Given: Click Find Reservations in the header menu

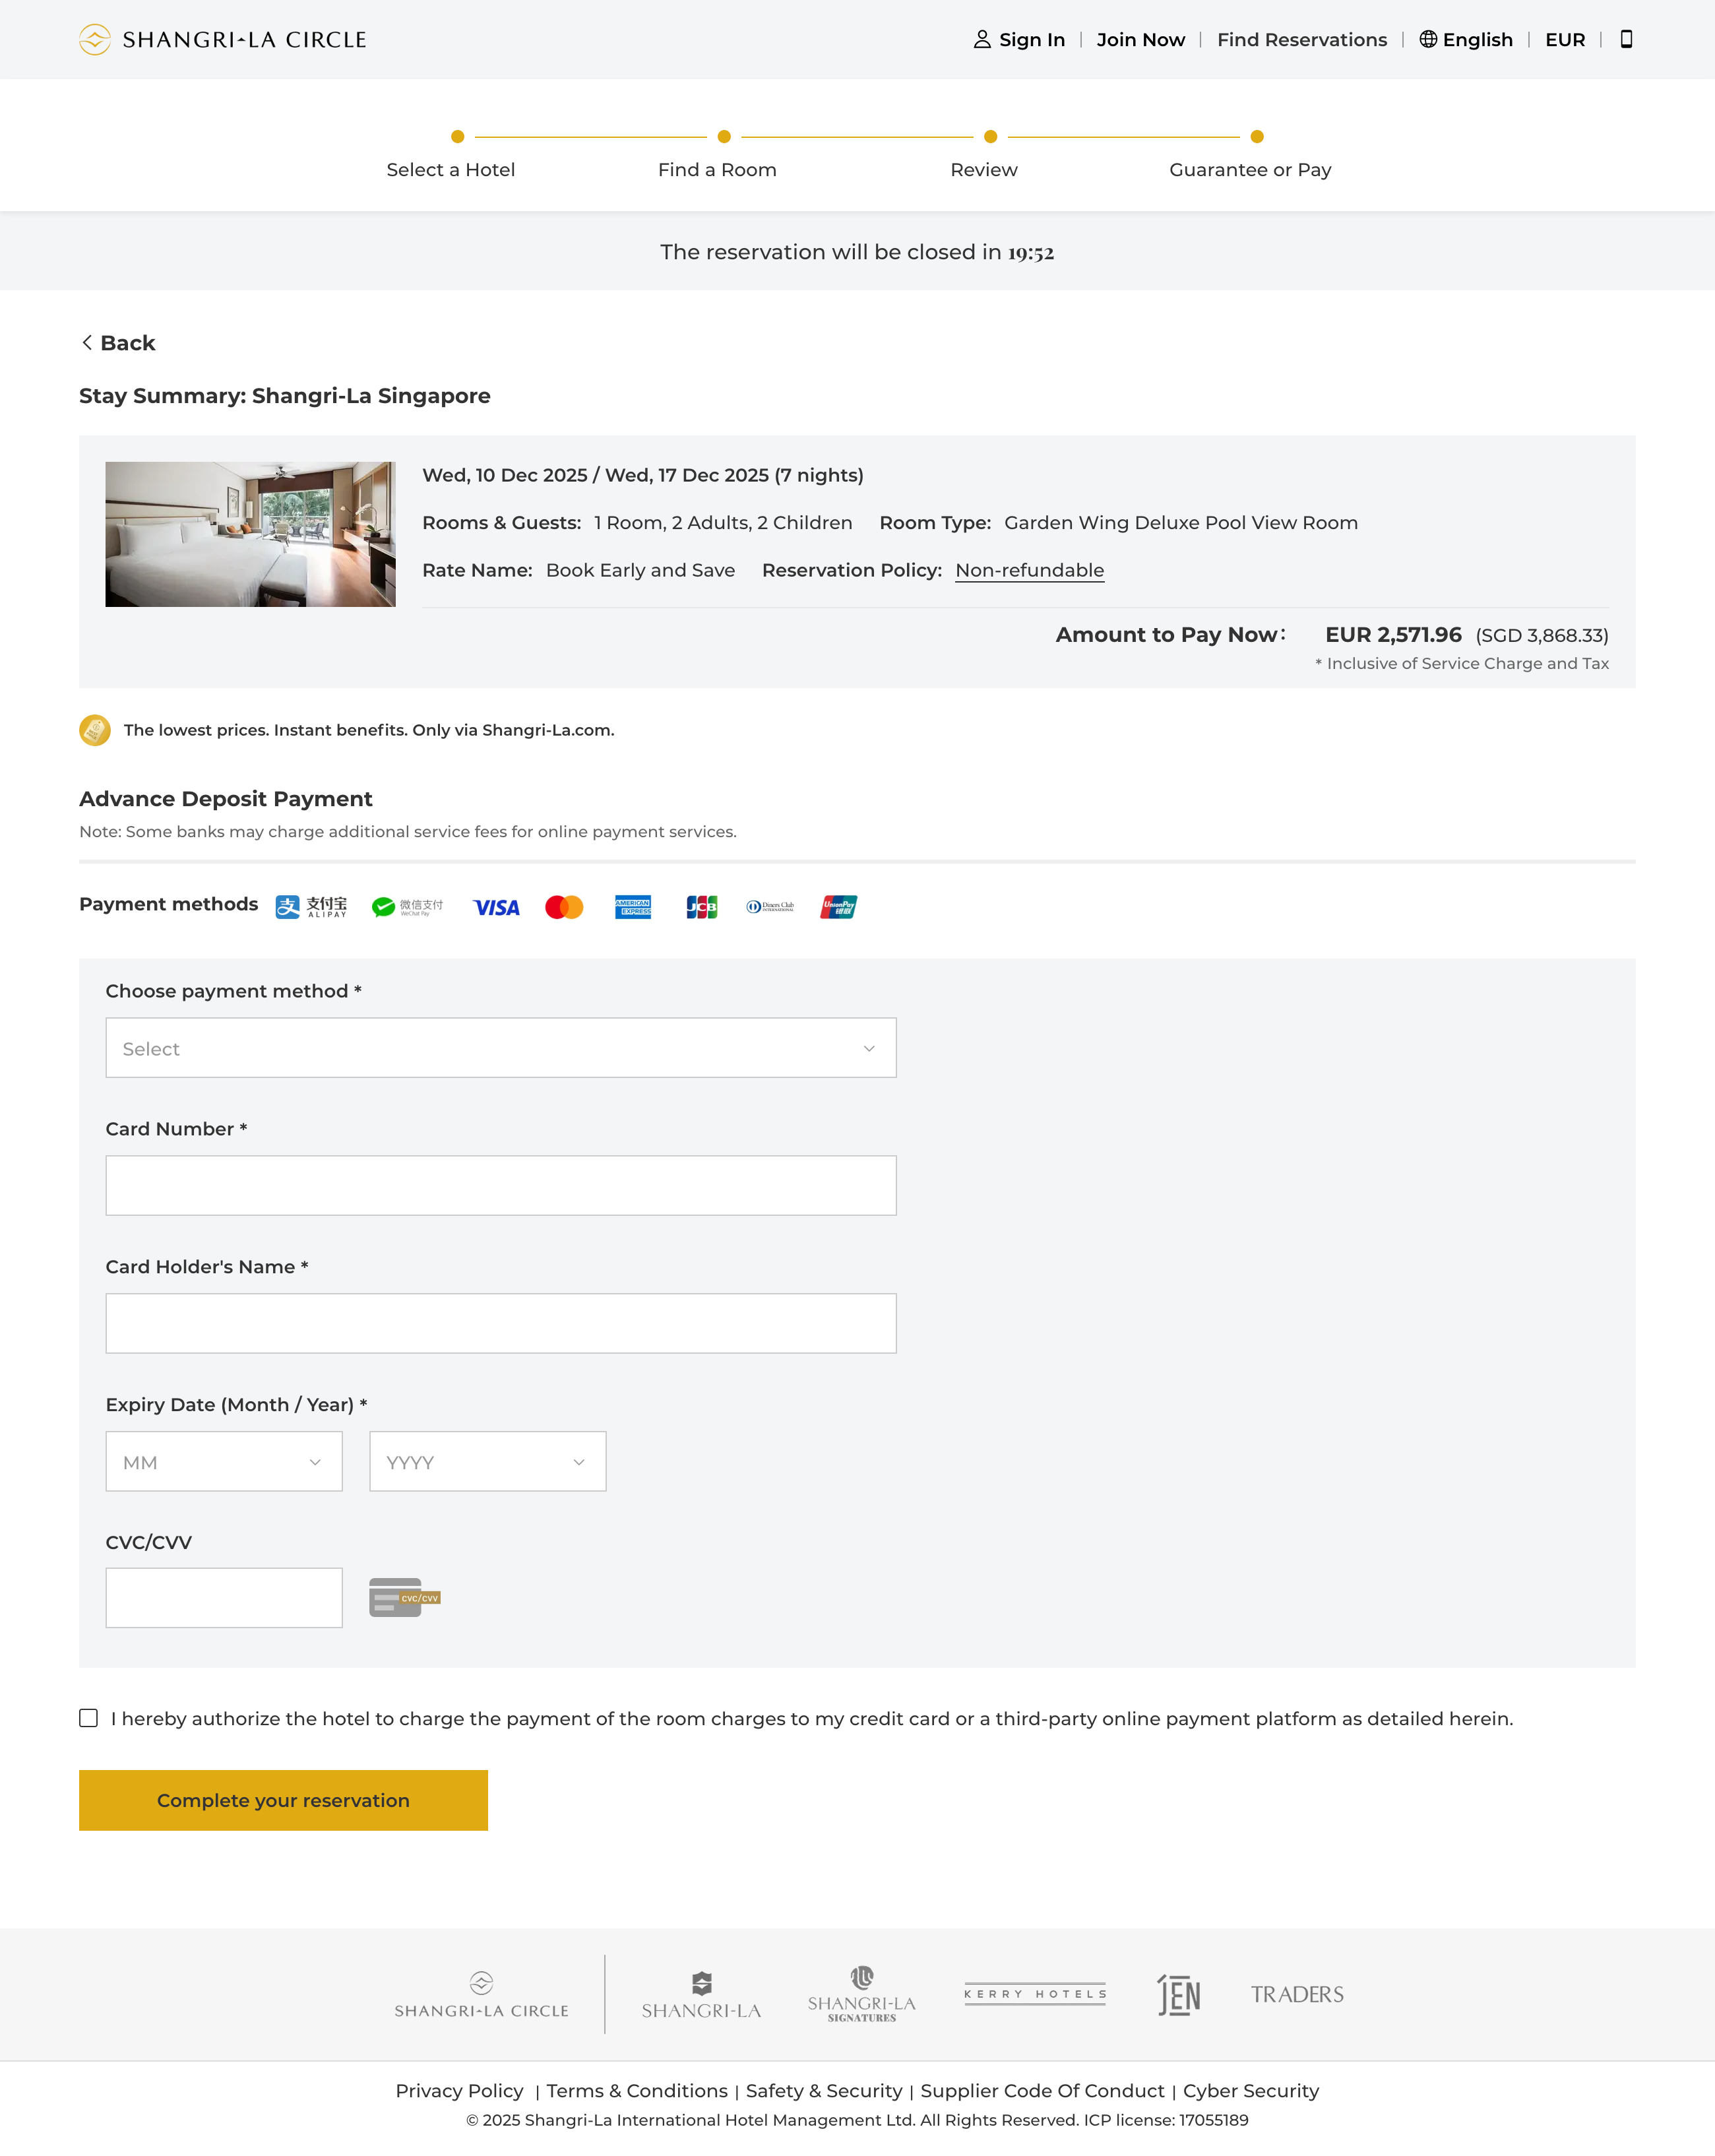Looking at the screenshot, I should pos(1301,39).
